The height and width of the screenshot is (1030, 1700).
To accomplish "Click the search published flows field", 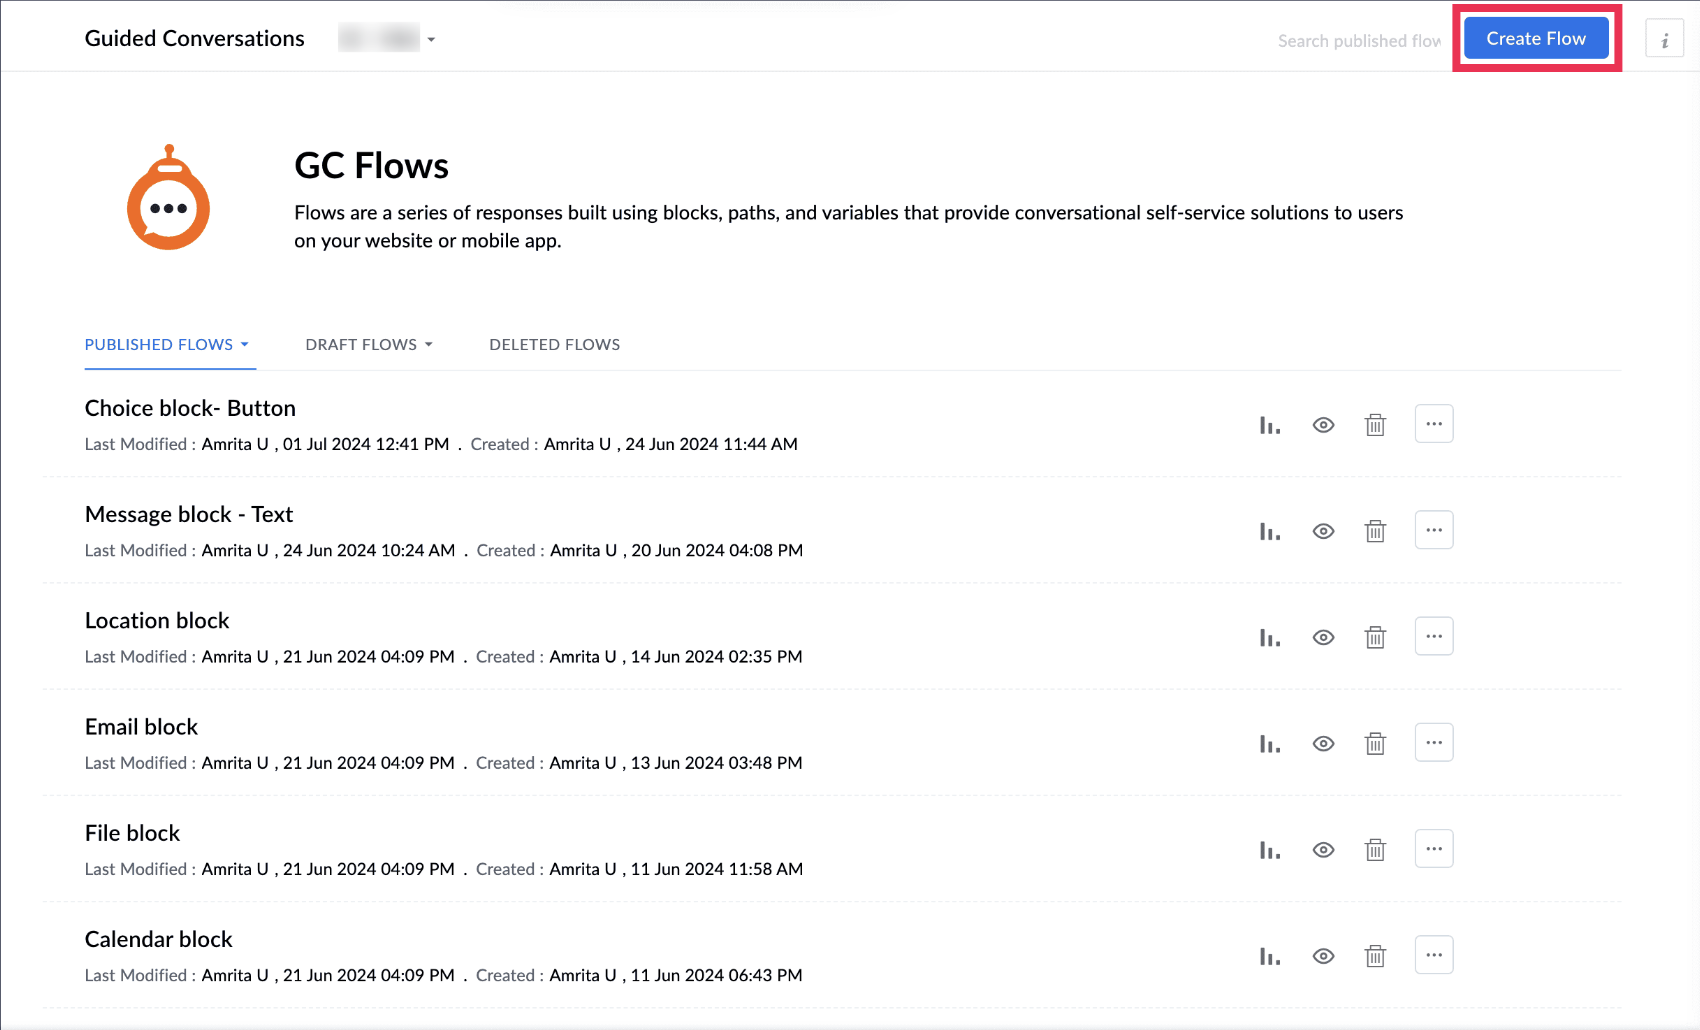I will coord(1358,41).
